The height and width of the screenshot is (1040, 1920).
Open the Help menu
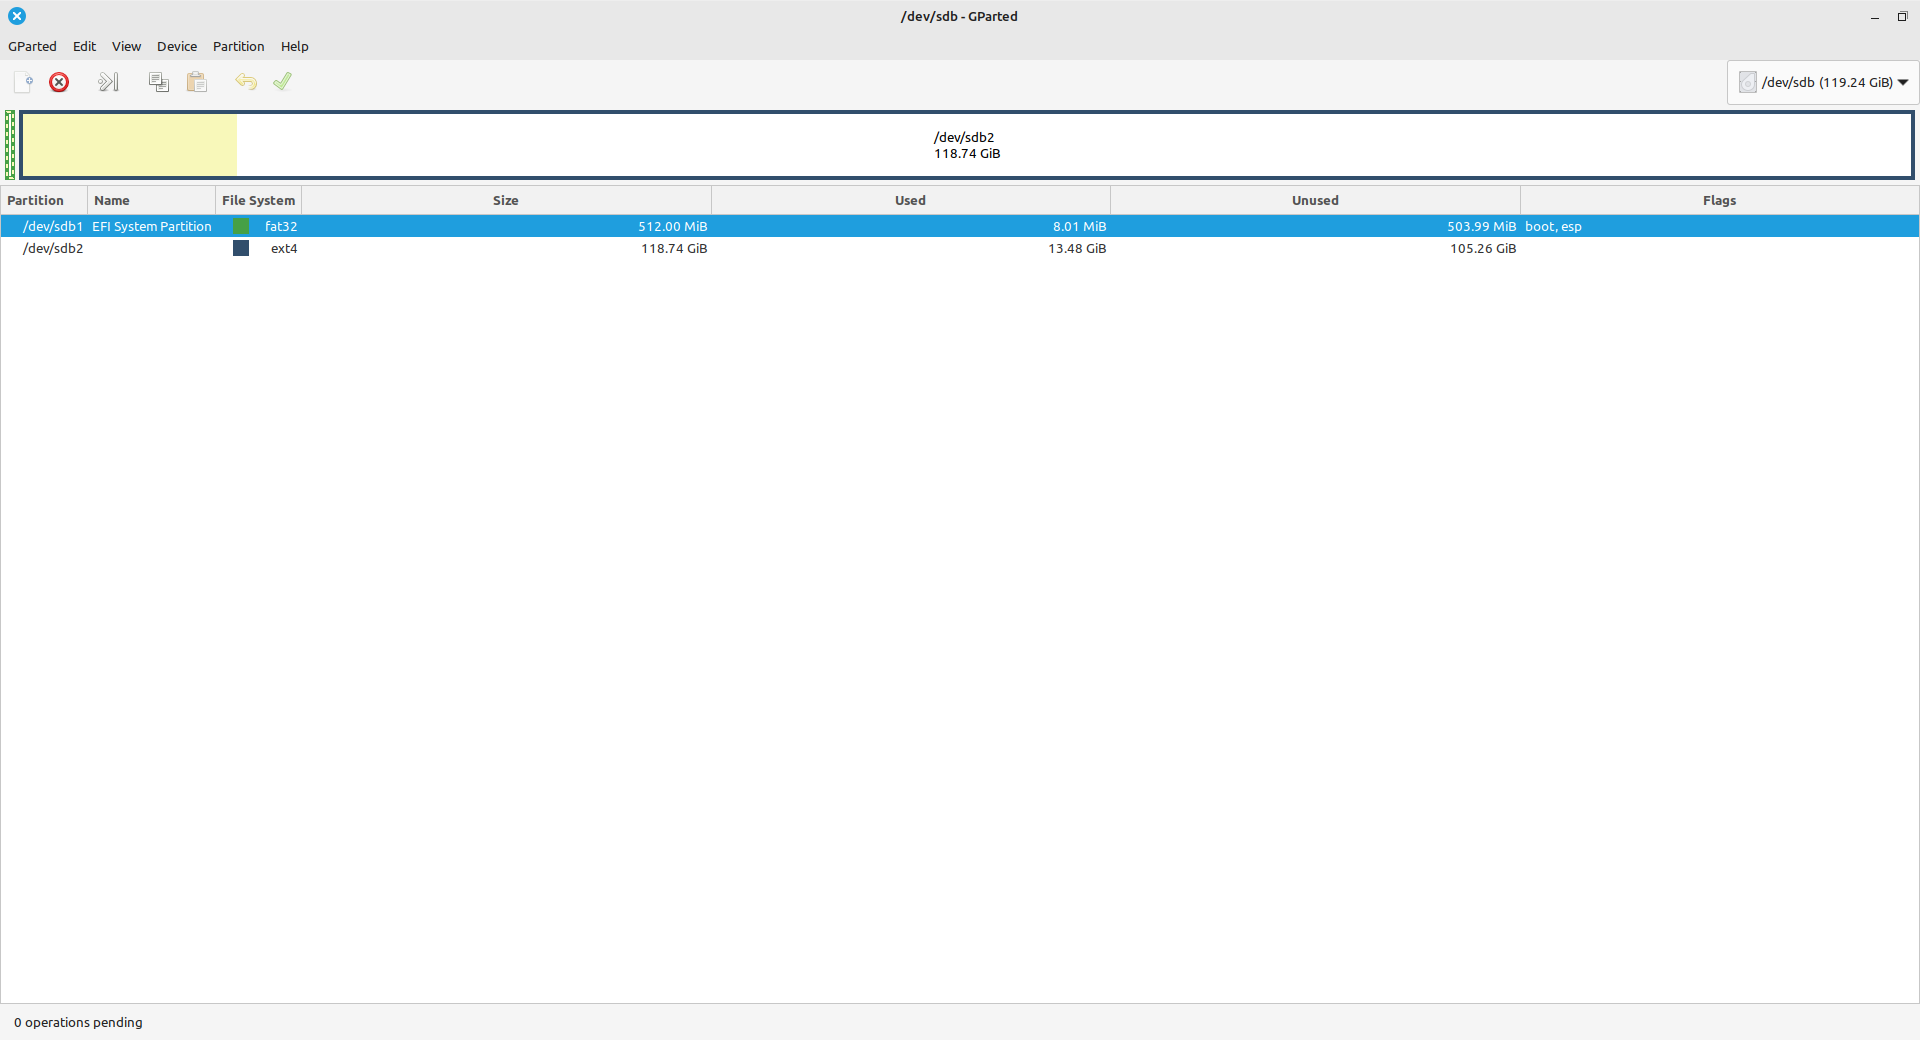(x=294, y=46)
